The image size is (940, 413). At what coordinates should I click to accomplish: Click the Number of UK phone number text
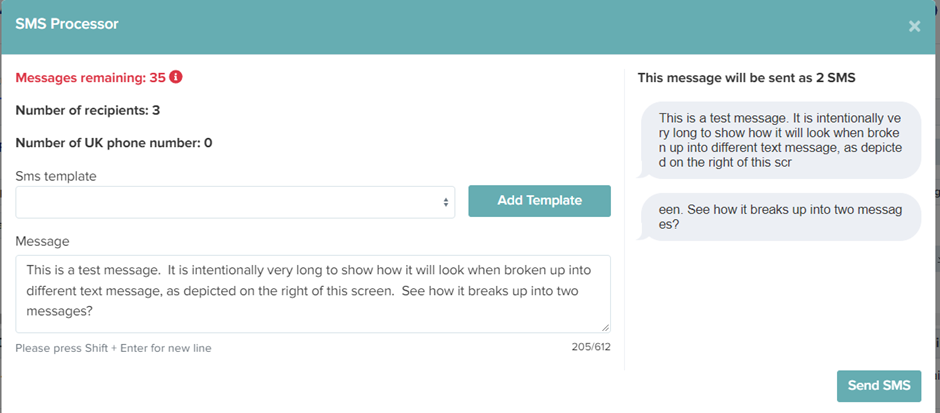(114, 143)
